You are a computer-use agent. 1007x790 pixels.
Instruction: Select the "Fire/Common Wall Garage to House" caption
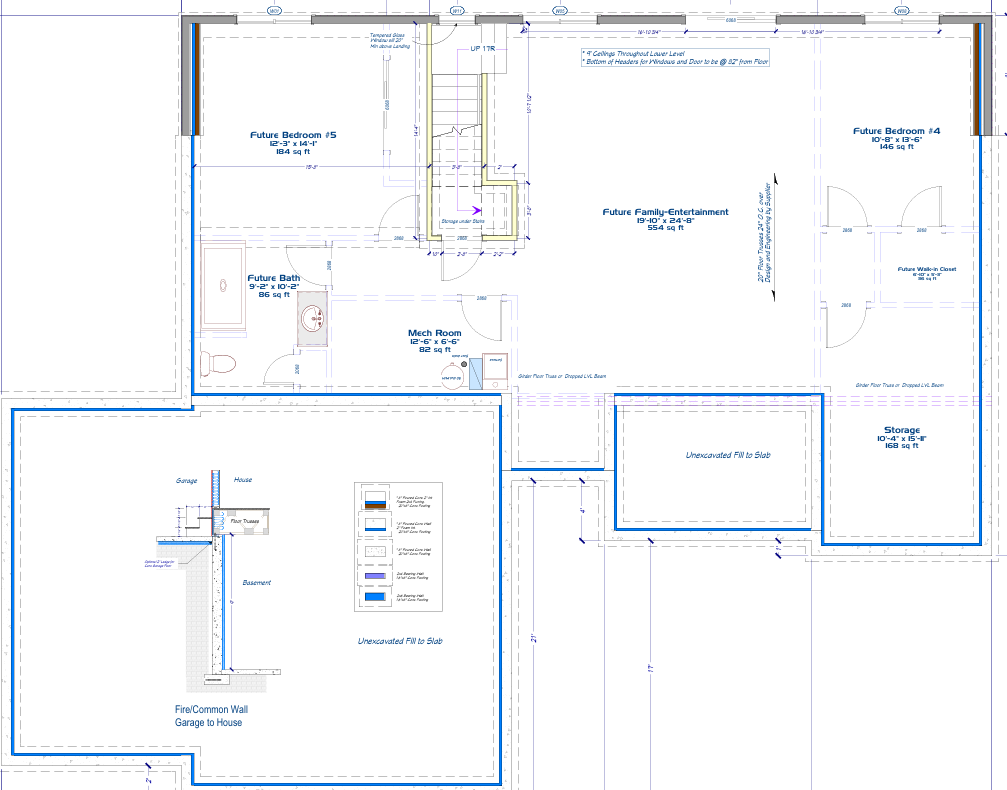point(211,715)
